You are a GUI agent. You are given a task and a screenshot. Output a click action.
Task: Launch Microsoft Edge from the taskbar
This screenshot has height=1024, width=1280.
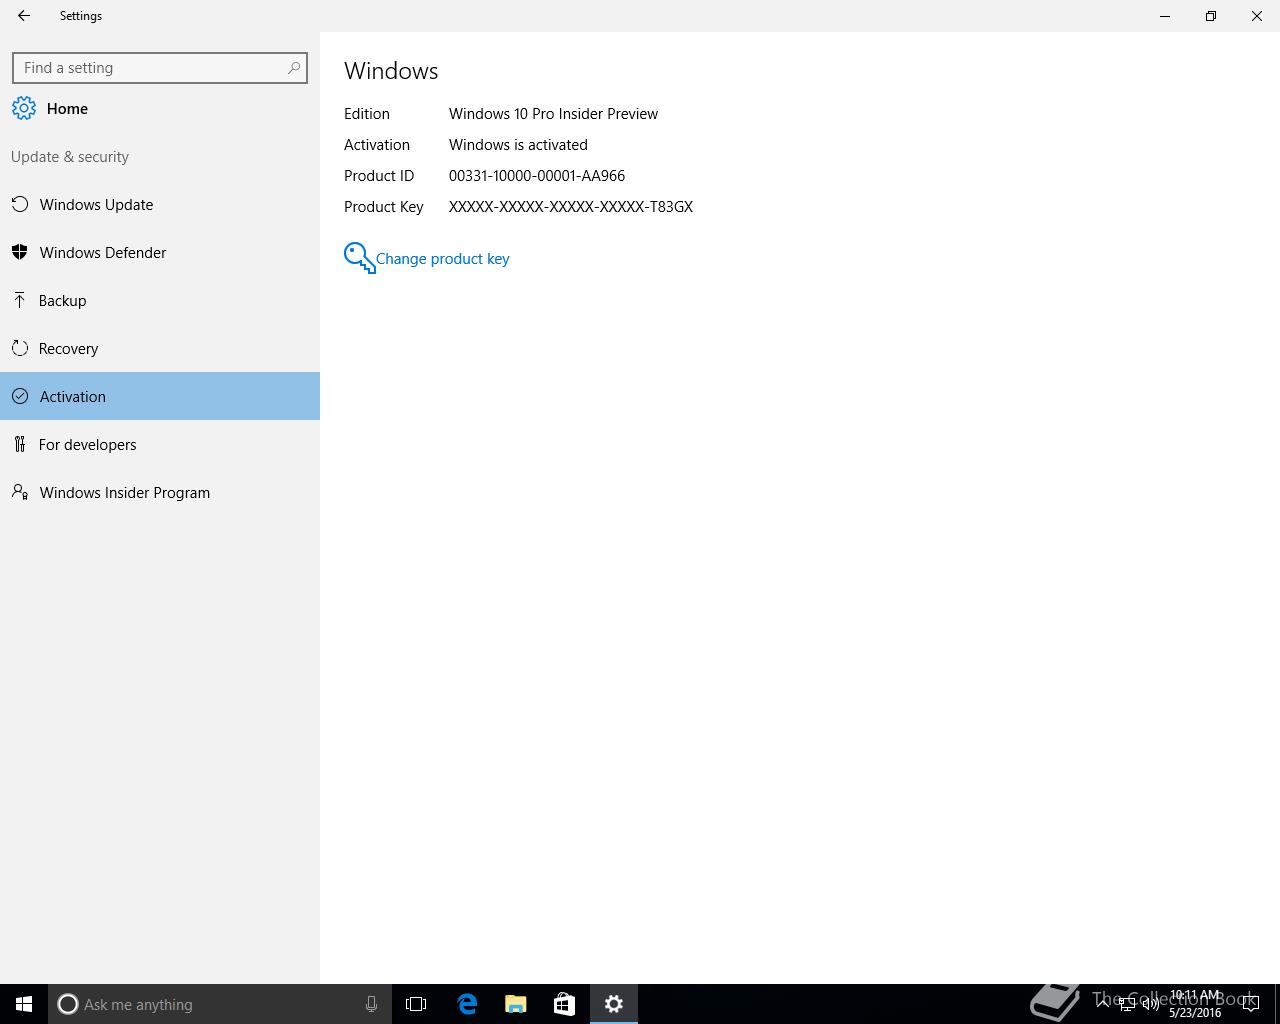[x=467, y=1004]
